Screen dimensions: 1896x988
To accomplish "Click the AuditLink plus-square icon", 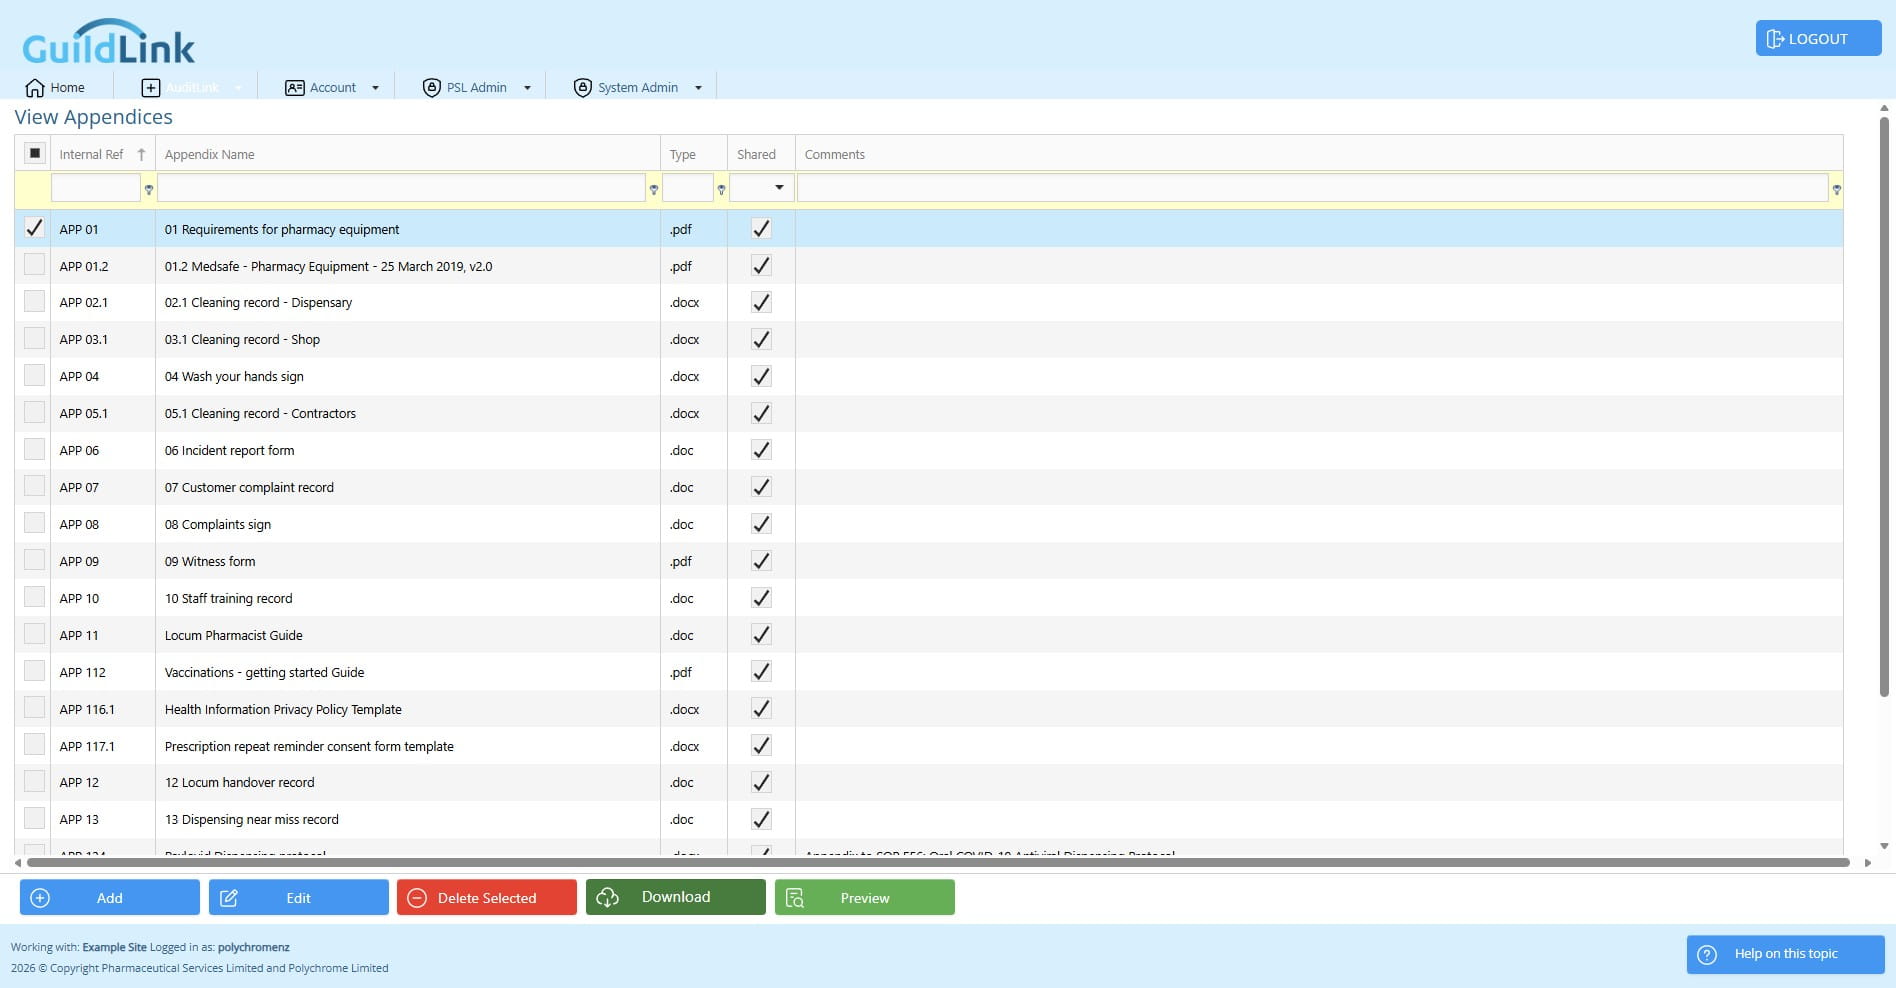I will 151,88.
